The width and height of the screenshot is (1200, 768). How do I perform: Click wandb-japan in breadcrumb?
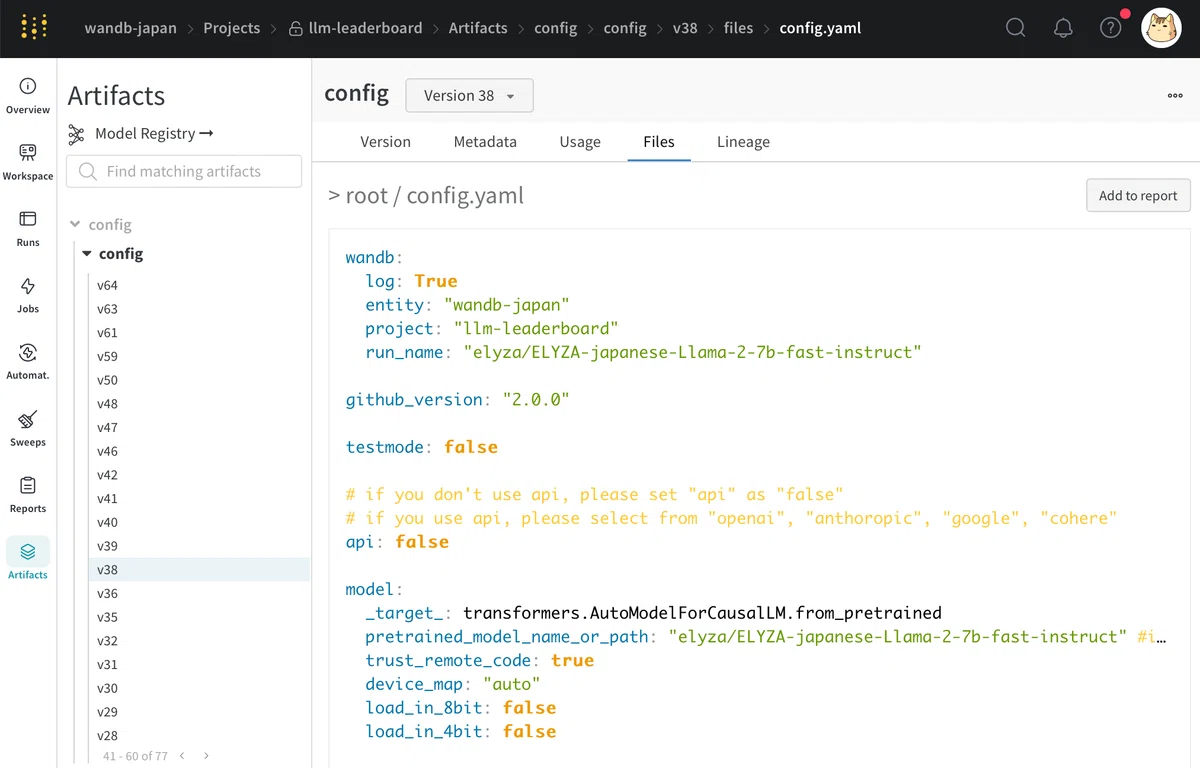tap(130, 28)
